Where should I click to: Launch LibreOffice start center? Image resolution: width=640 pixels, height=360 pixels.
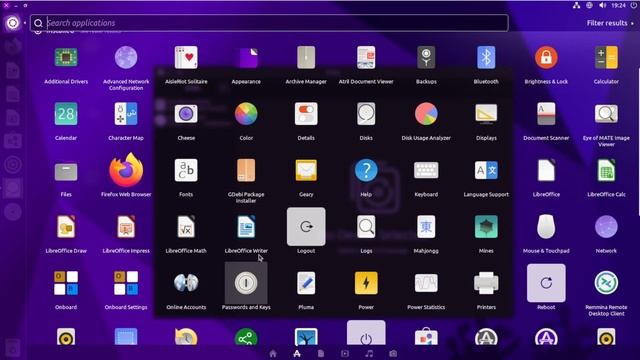tap(546, 171)
